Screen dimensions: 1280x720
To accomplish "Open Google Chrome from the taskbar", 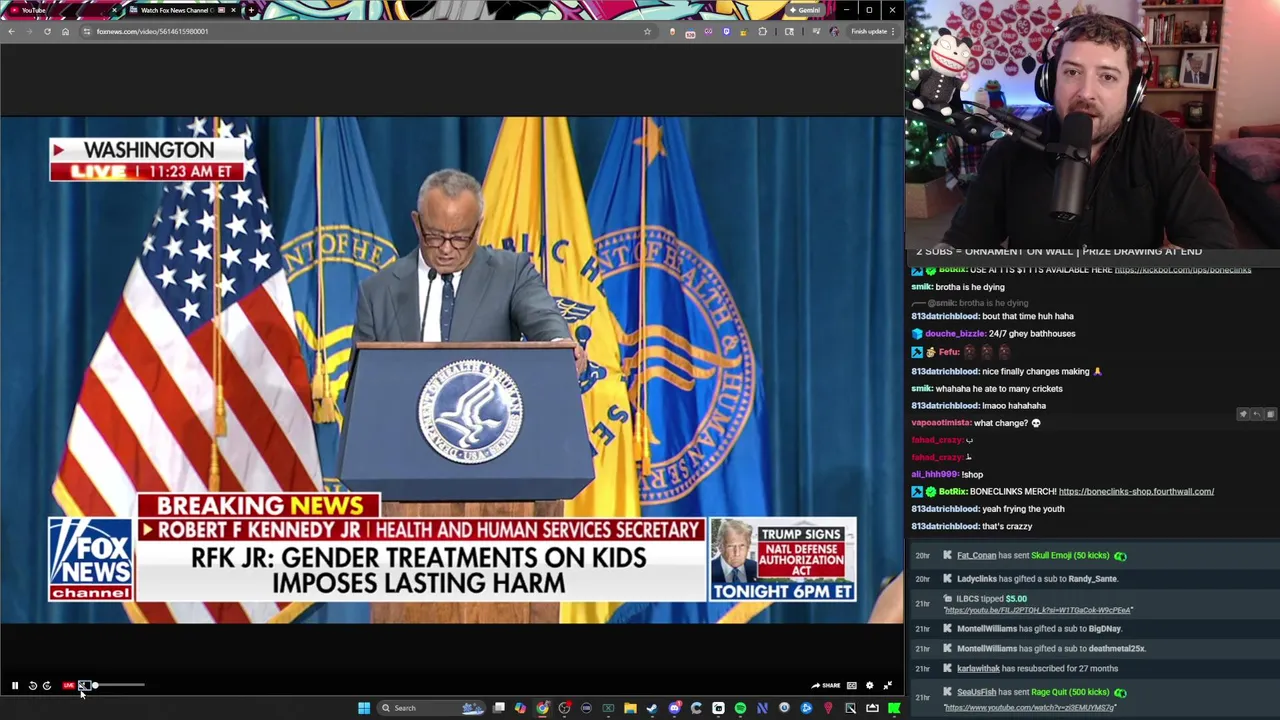I will (x=542, y=708).
